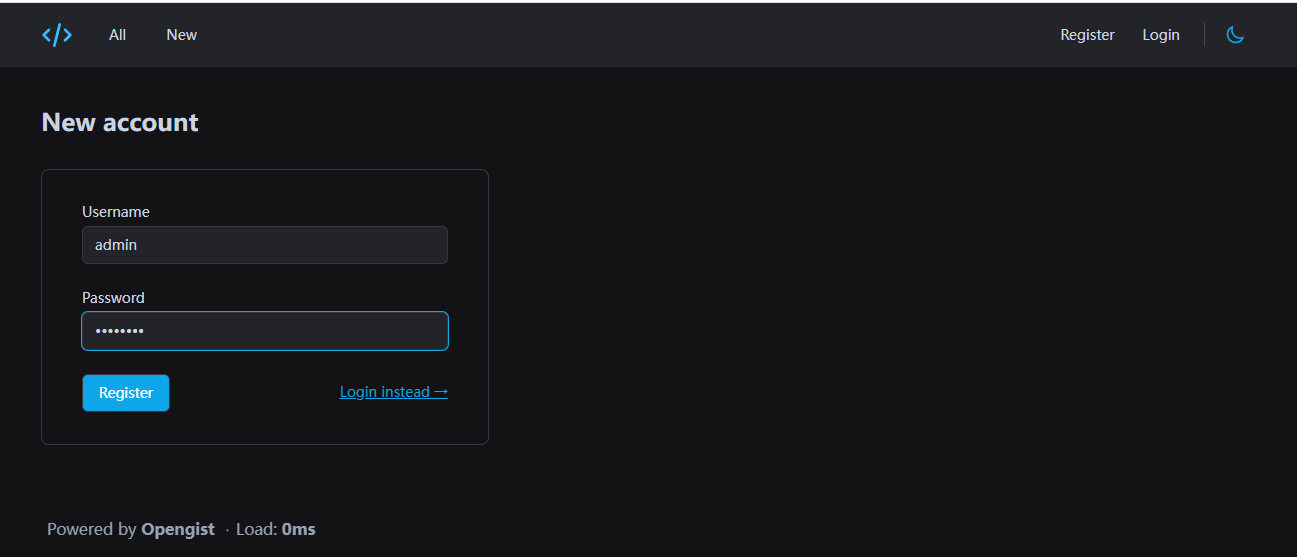Click the Password label text
The width and height of the screenshot is (1297, 557).
click(x=113, y=298)
